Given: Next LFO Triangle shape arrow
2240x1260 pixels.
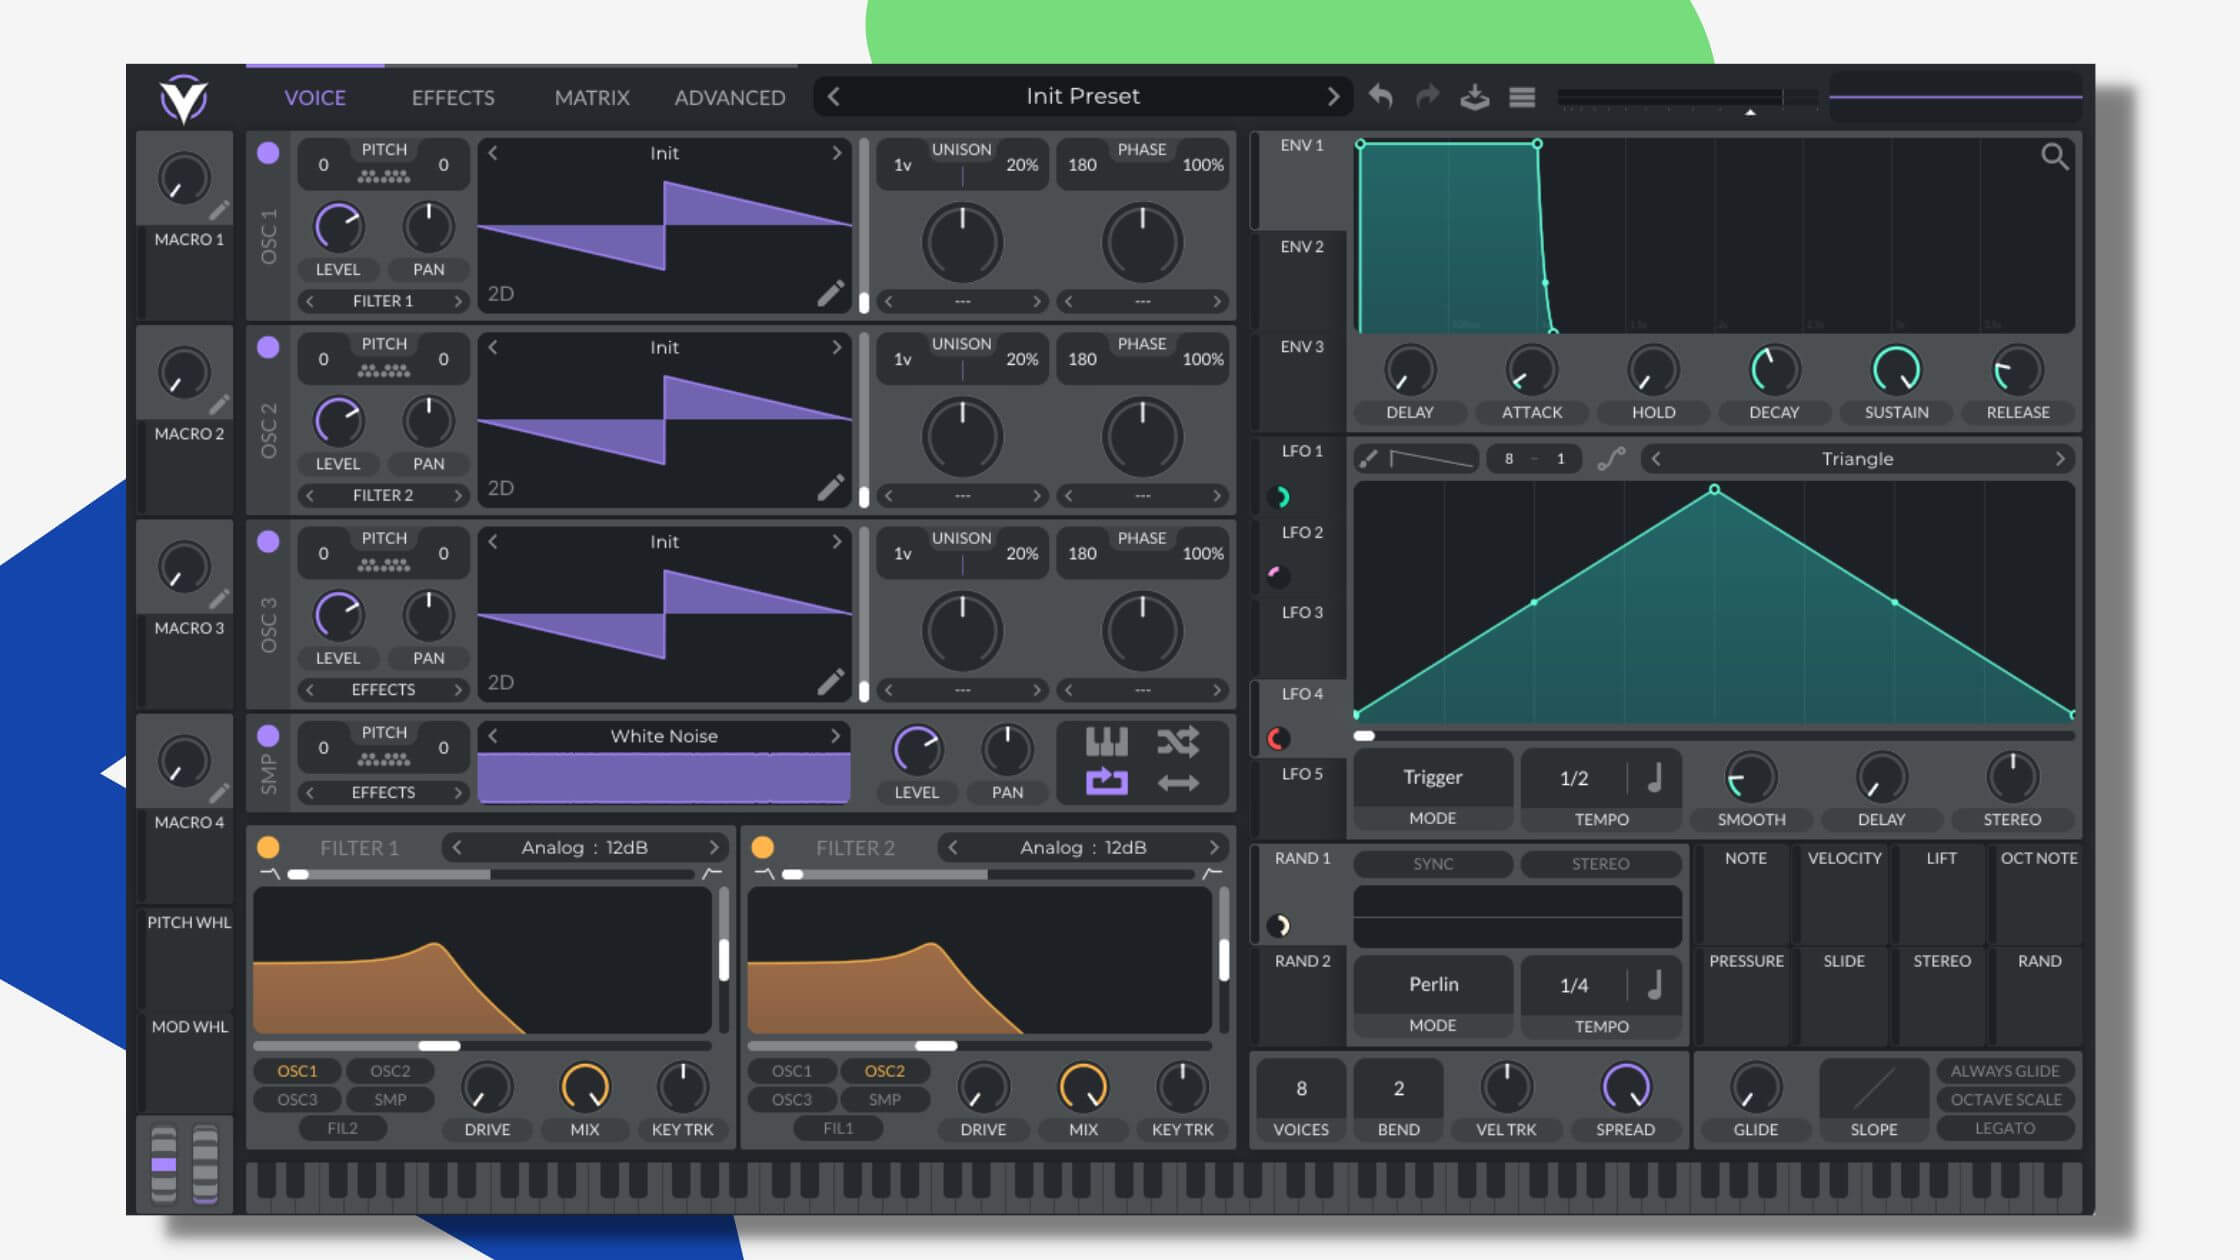Looking at the screenshot, I should [2060, 458].
